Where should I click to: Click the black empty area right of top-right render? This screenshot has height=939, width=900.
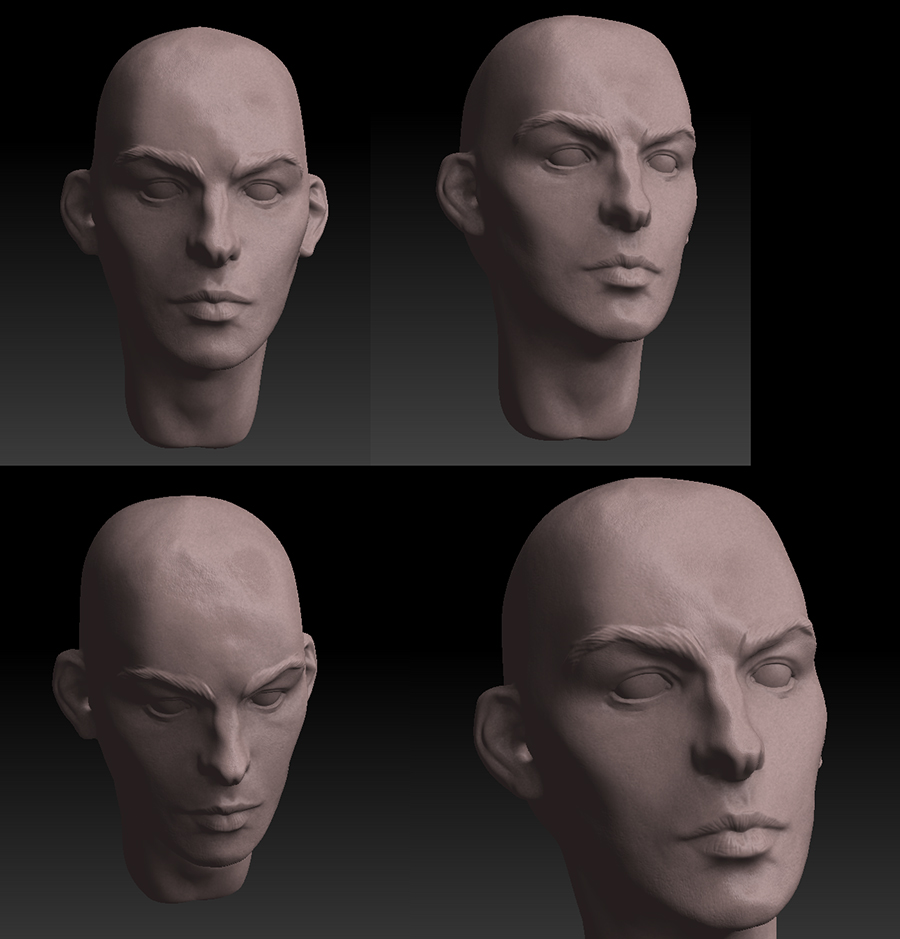tap(825, 234)
